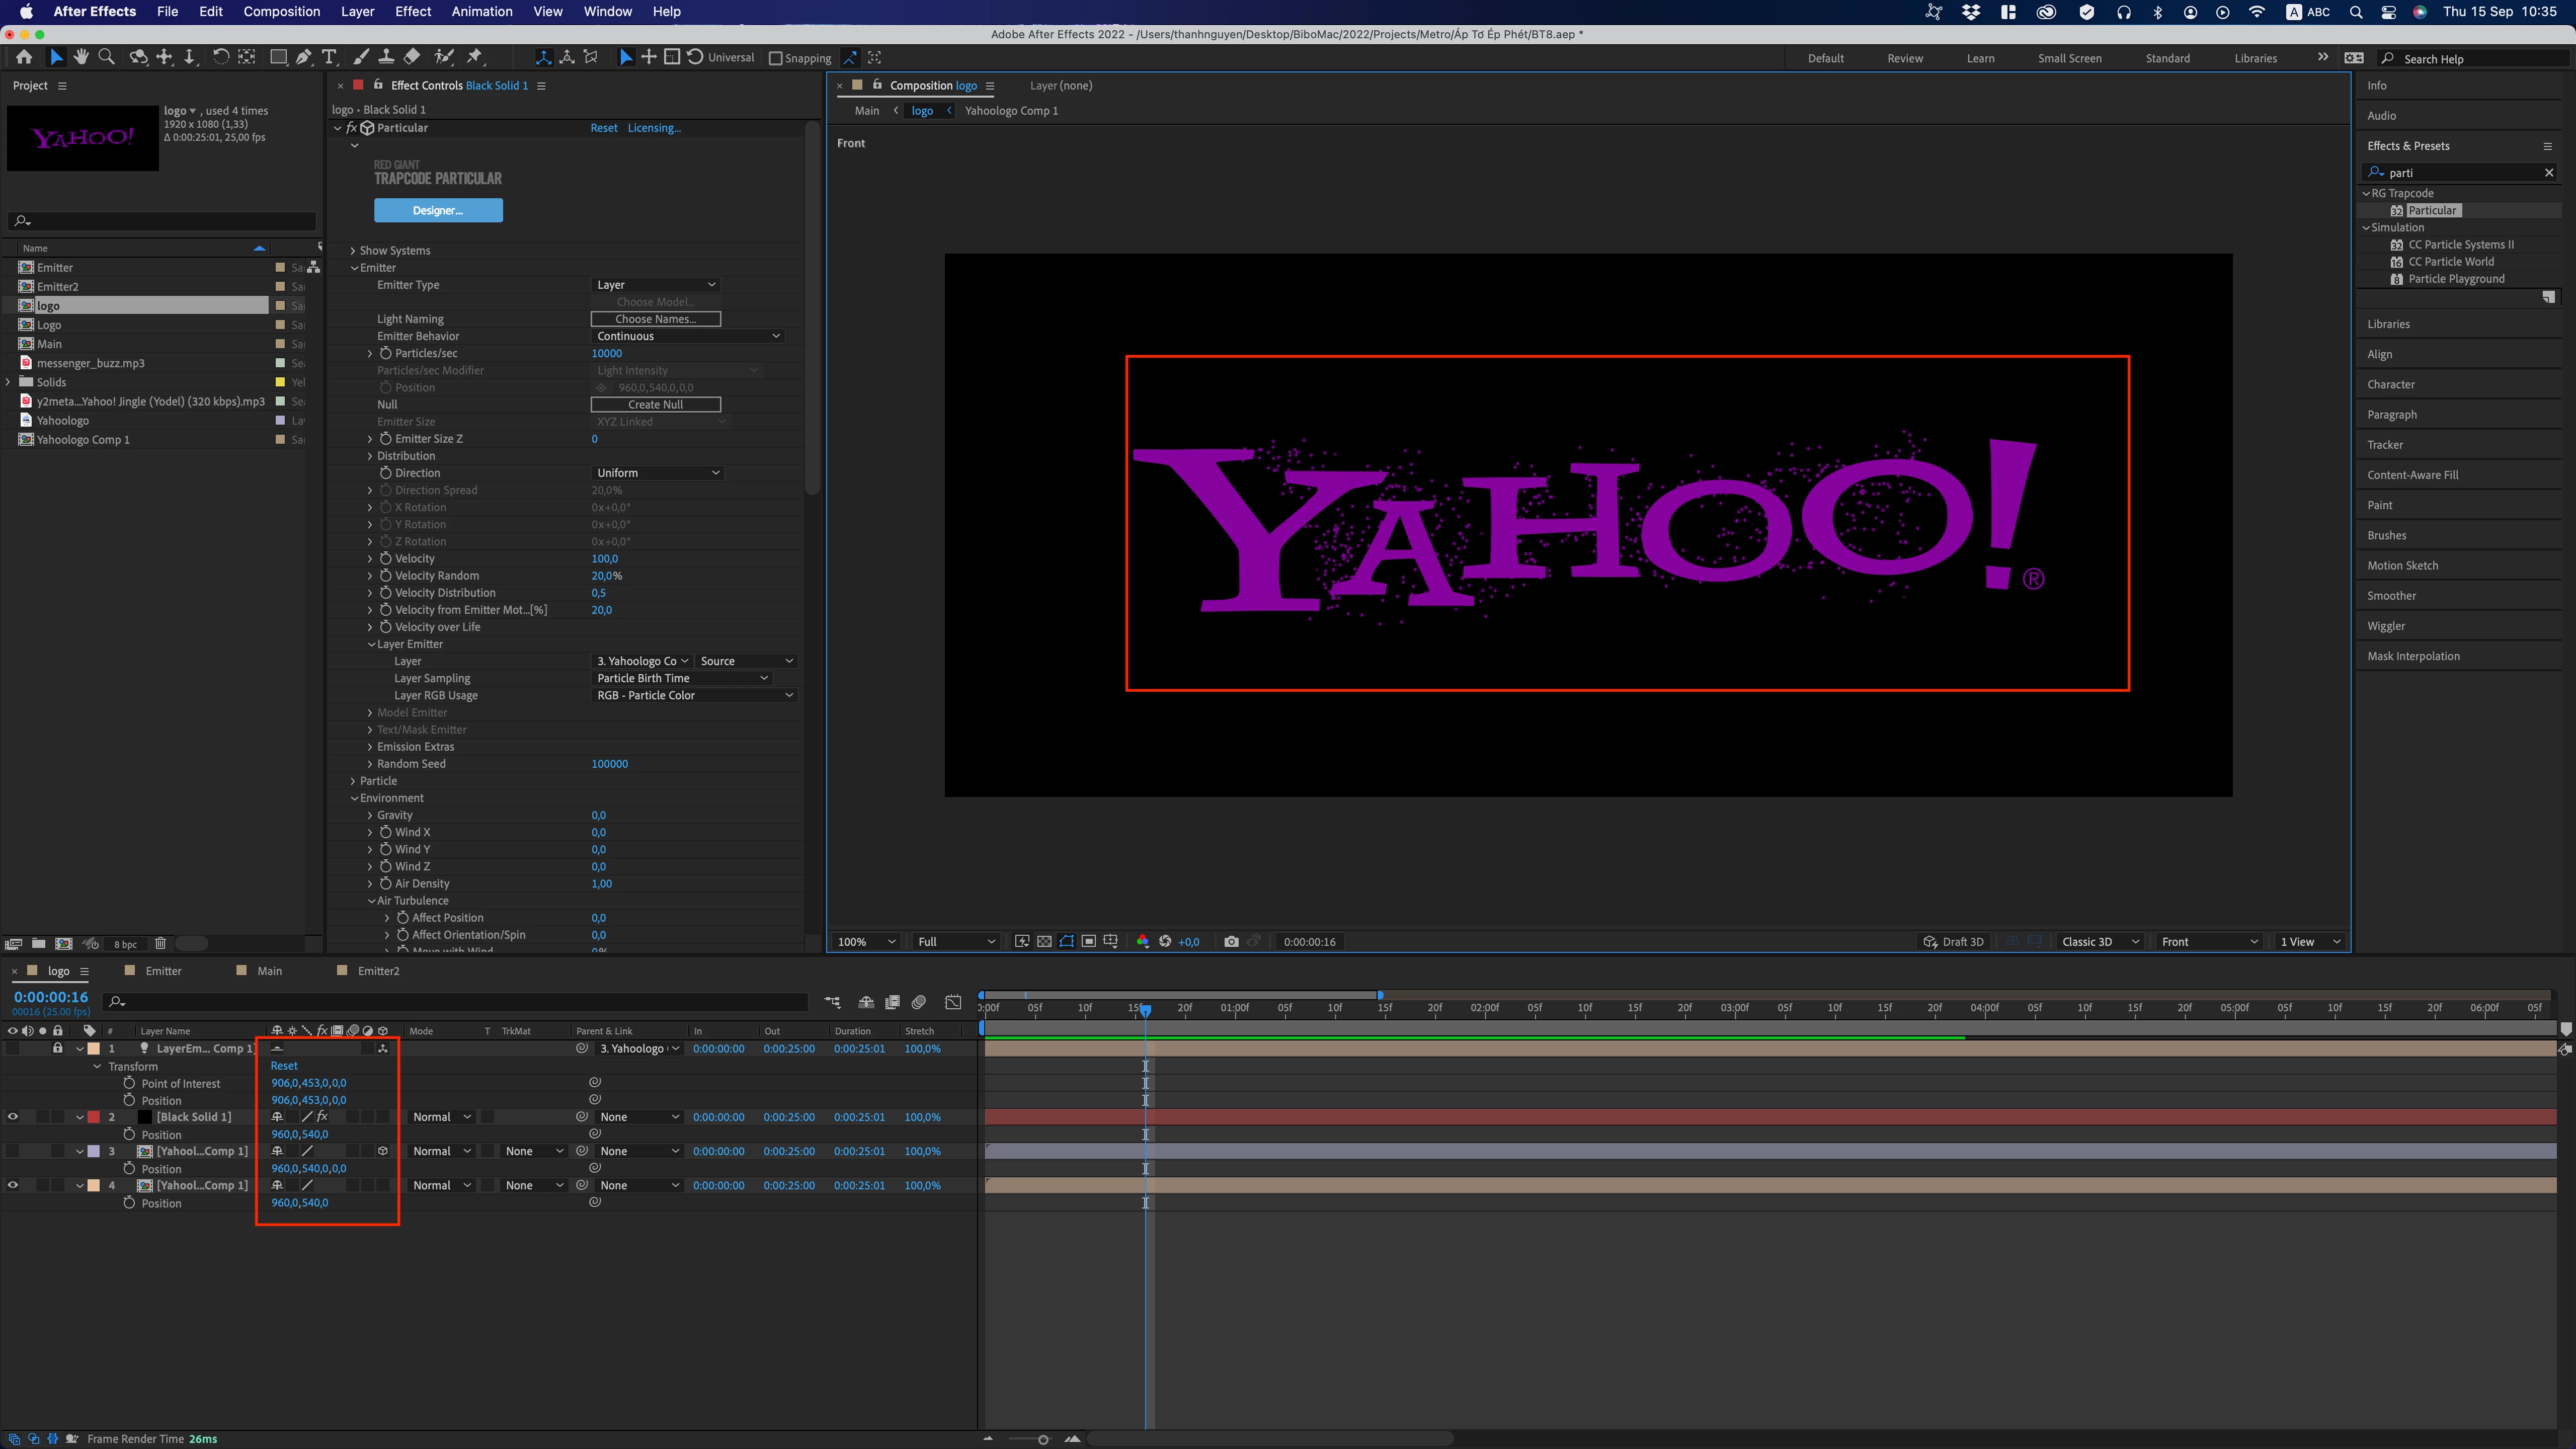
Task: Open the Effect menu
Action: pyautogui.click(x=413, y=12)
